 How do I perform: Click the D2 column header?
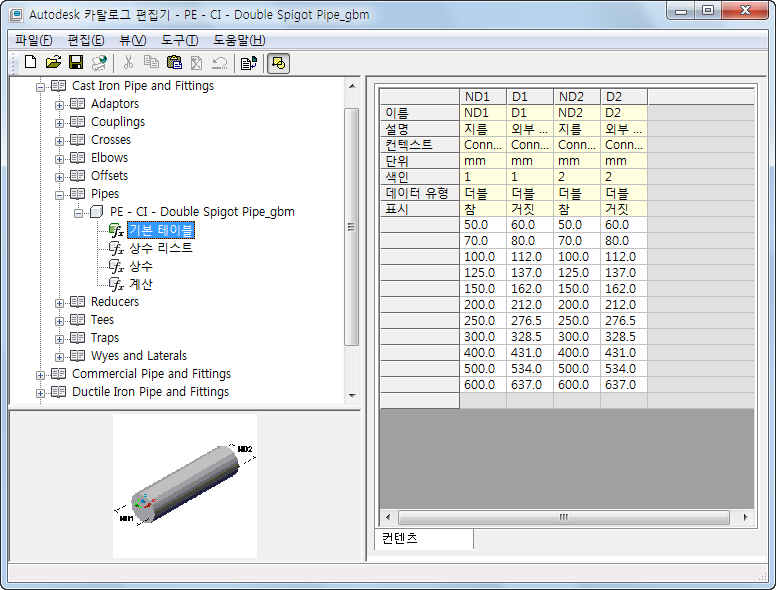click(624, 97)
